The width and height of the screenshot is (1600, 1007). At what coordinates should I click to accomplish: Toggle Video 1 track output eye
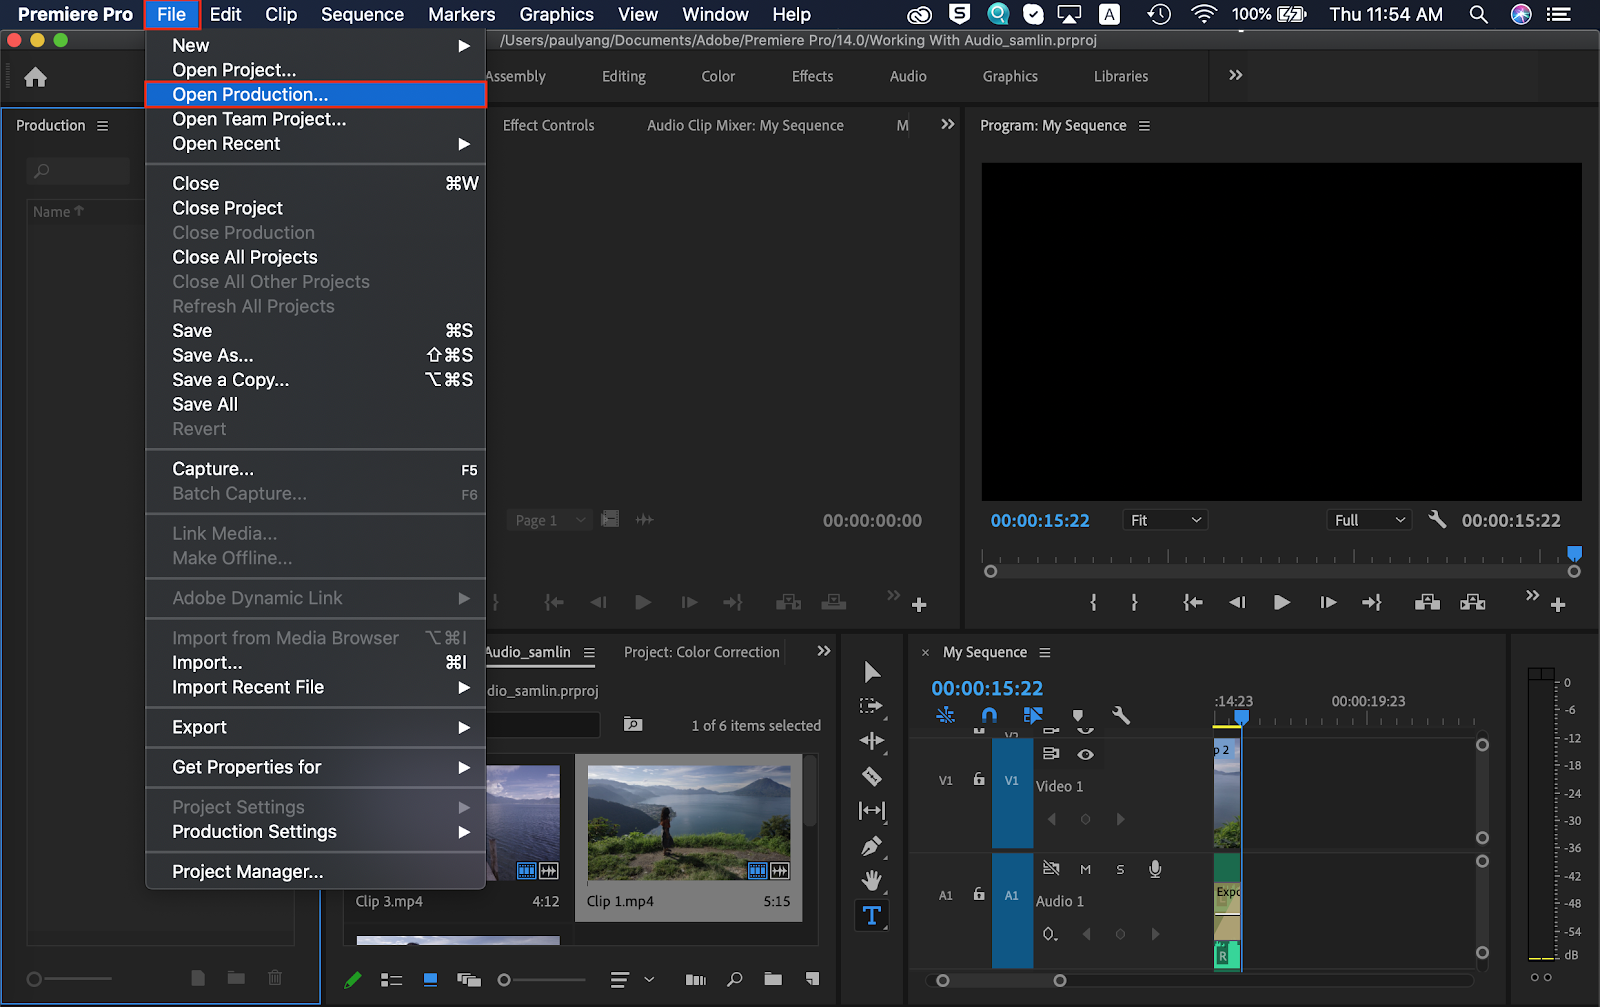coord(1085,754)
